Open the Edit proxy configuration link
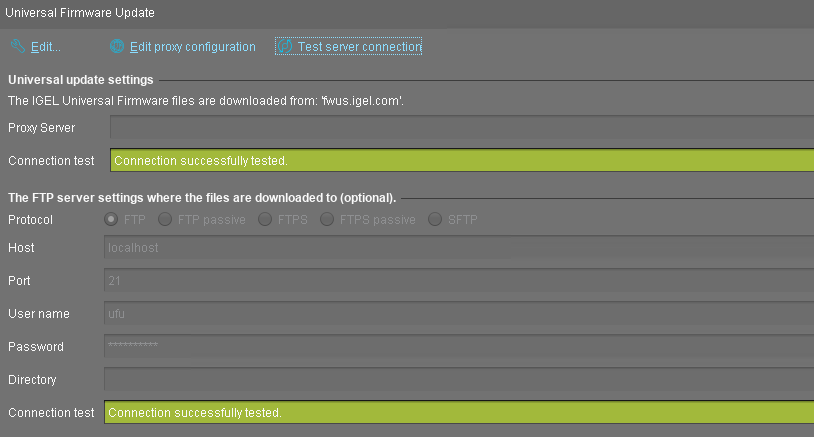This screenshot has height=437, width=814. [193, 47]
